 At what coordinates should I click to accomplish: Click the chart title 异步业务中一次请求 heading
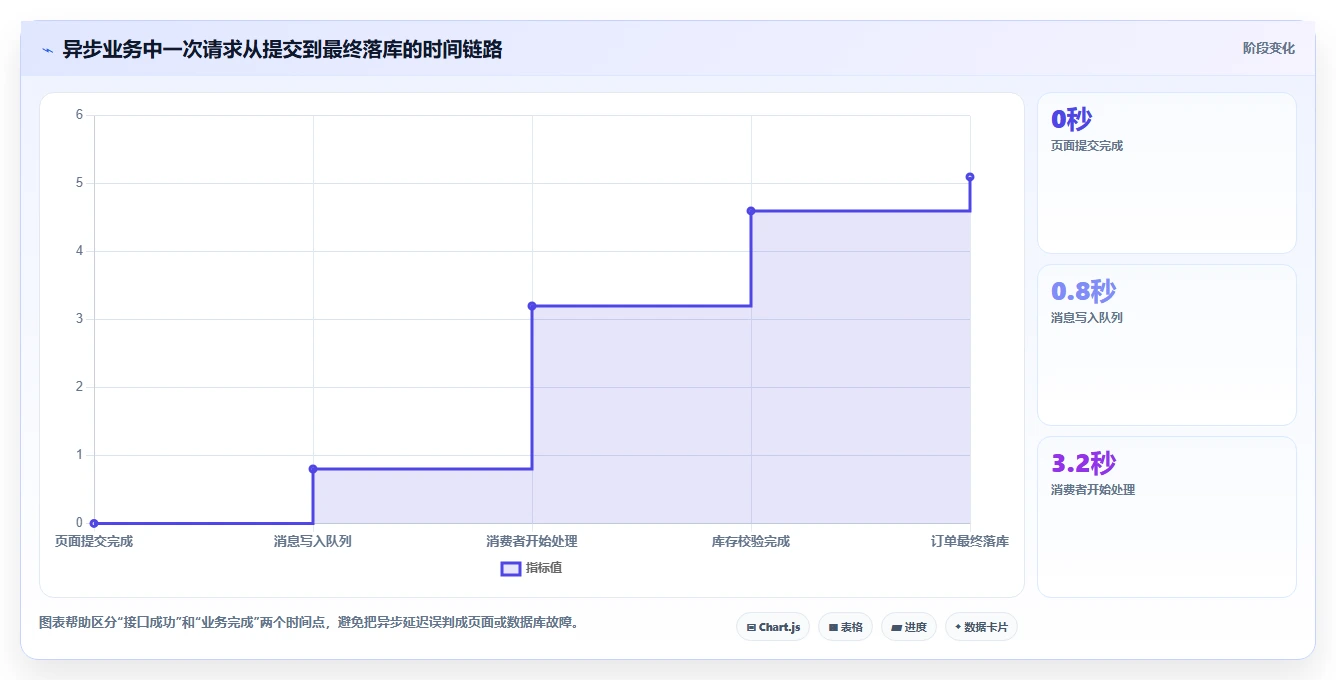pos(282,49)
